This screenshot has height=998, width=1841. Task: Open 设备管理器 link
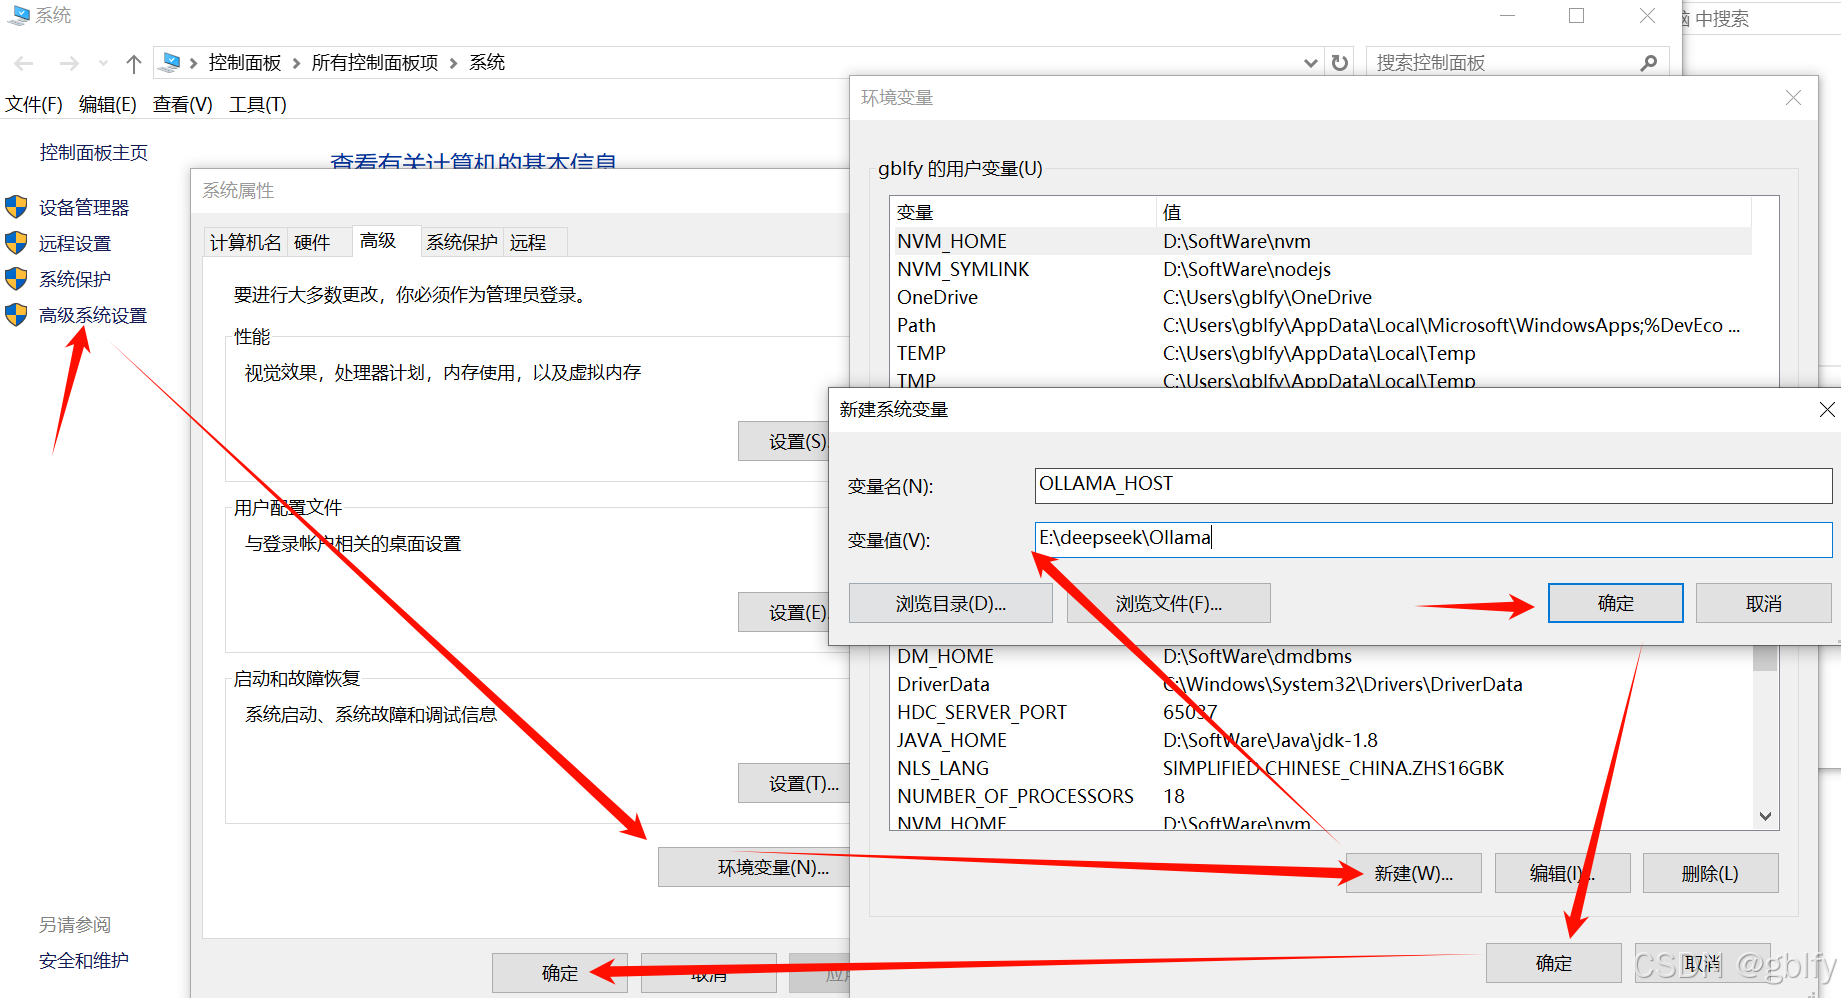[x=84, y=207]
